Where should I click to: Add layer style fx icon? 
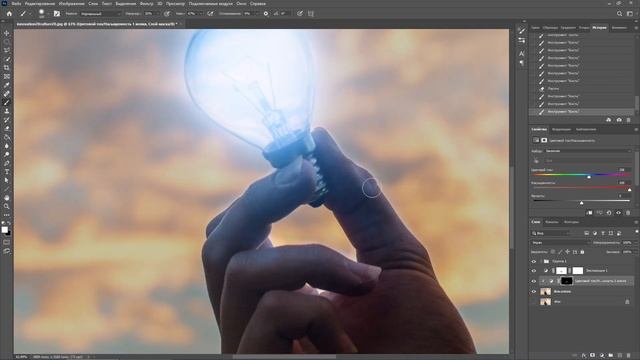[x=584, y=356]
